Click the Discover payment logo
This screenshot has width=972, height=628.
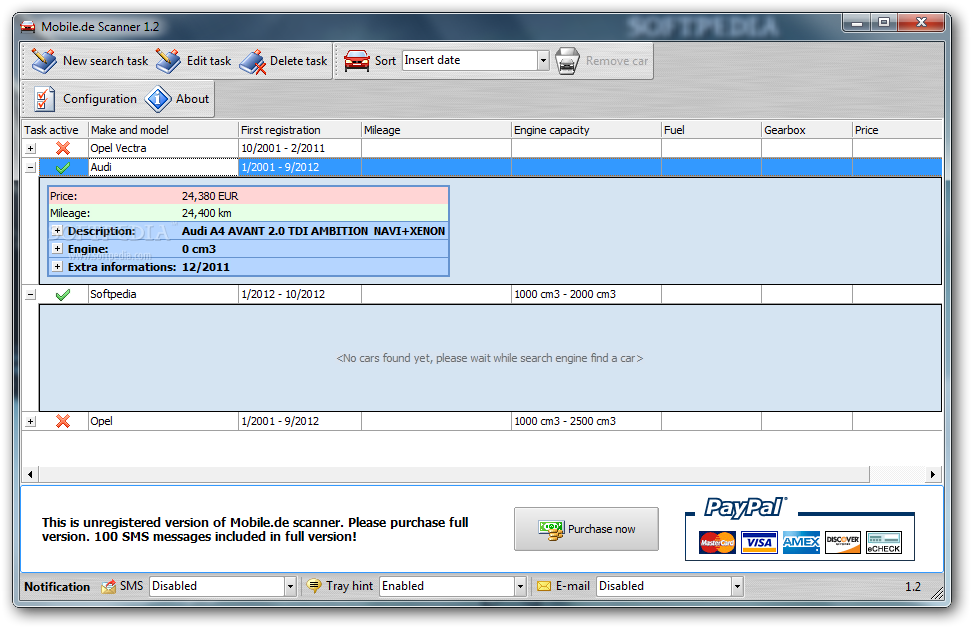(842, 542)
